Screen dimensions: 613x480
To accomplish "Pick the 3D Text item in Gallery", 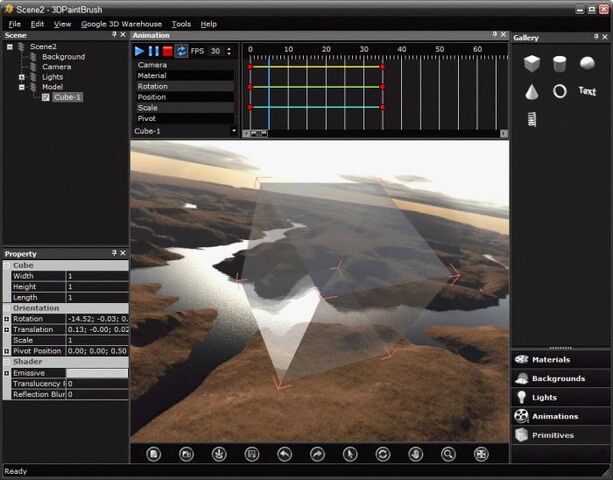I will point(587,91).
